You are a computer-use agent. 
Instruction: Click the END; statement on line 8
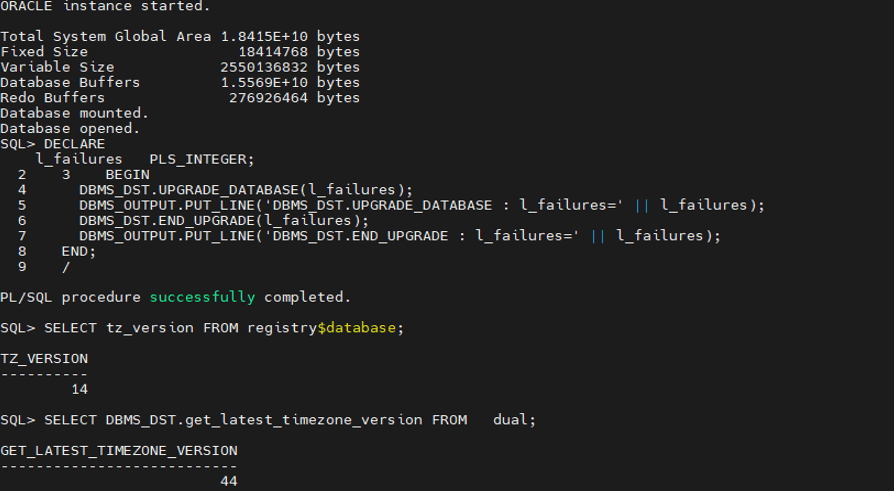79,251
